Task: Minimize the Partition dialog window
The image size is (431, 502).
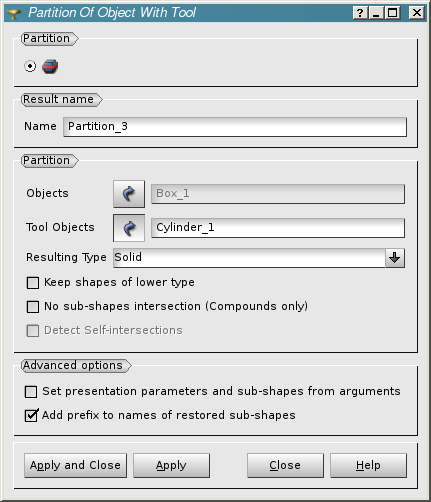Action: [376, 13]
